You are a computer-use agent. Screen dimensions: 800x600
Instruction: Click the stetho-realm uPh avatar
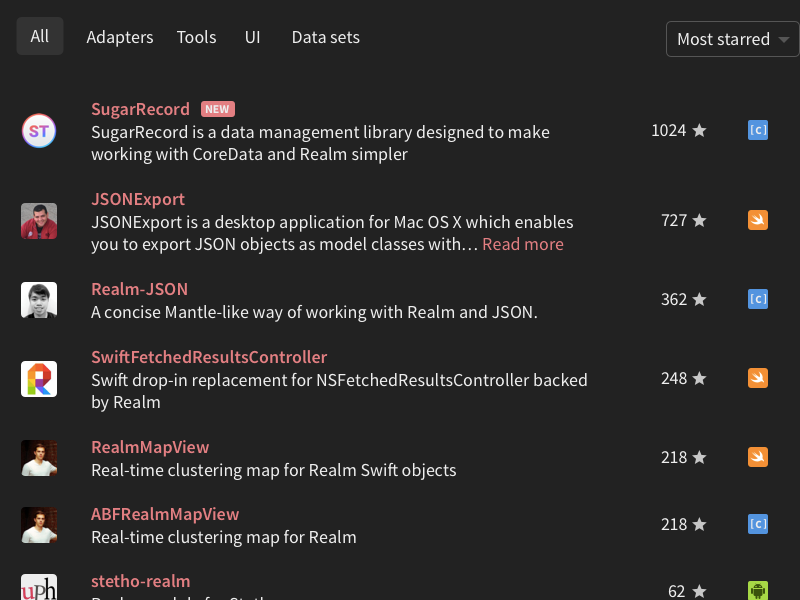(x=39, y=587)
